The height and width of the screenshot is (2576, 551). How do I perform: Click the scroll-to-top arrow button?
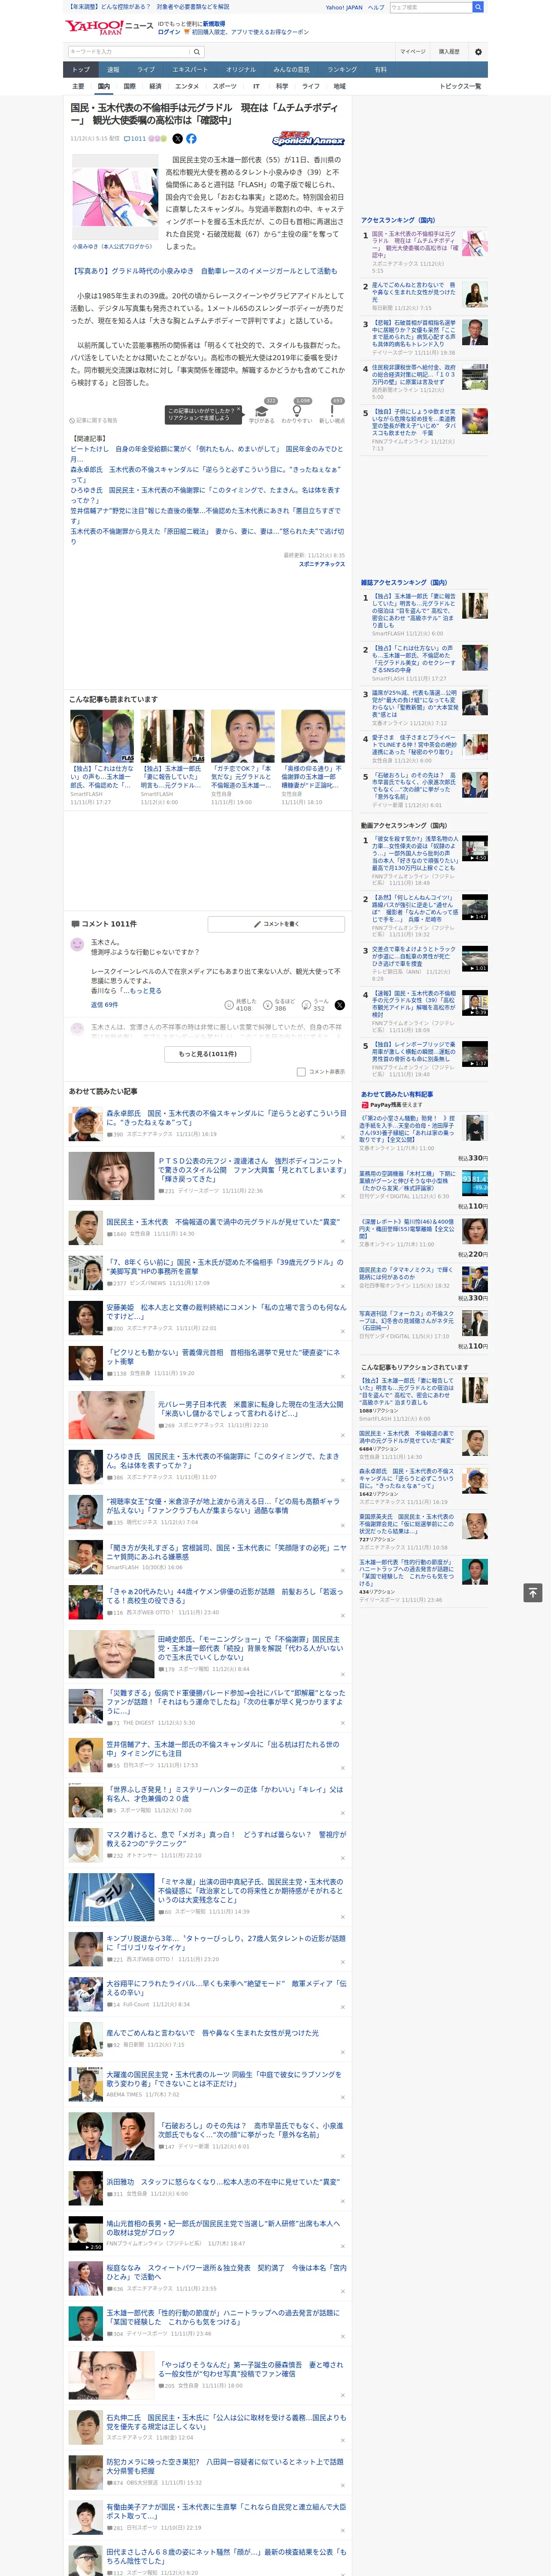click(x=533, y=1592)
